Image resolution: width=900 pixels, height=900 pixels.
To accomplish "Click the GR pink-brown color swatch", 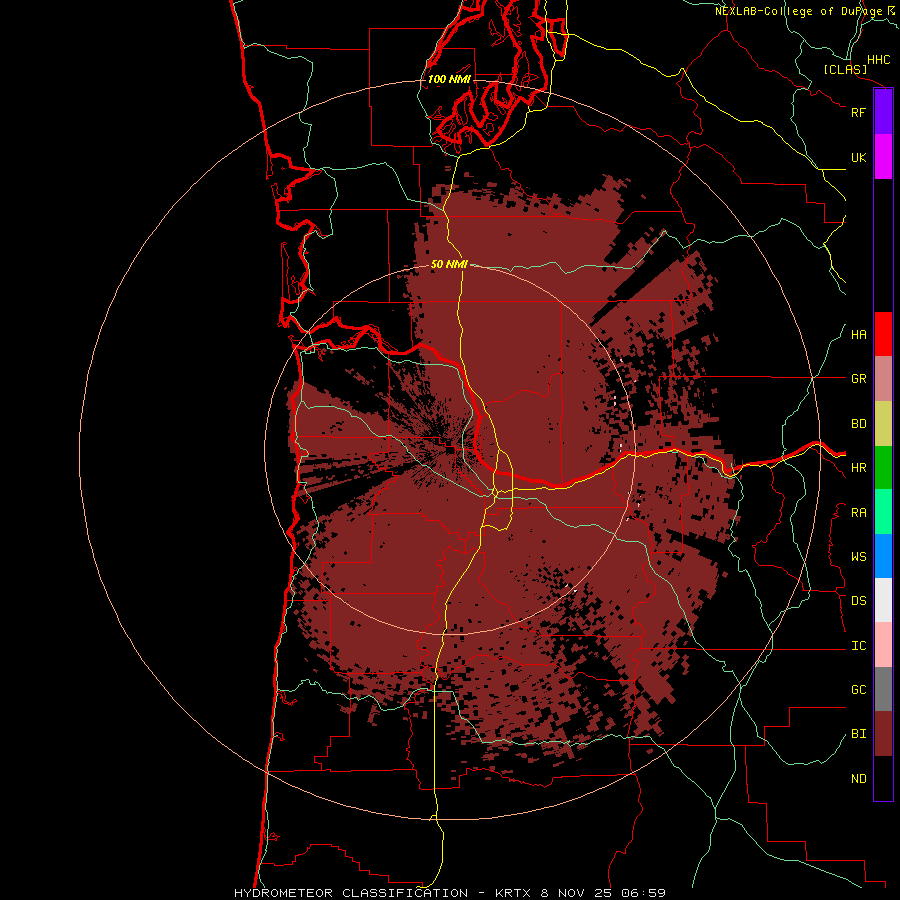I will tap(883, 379).
